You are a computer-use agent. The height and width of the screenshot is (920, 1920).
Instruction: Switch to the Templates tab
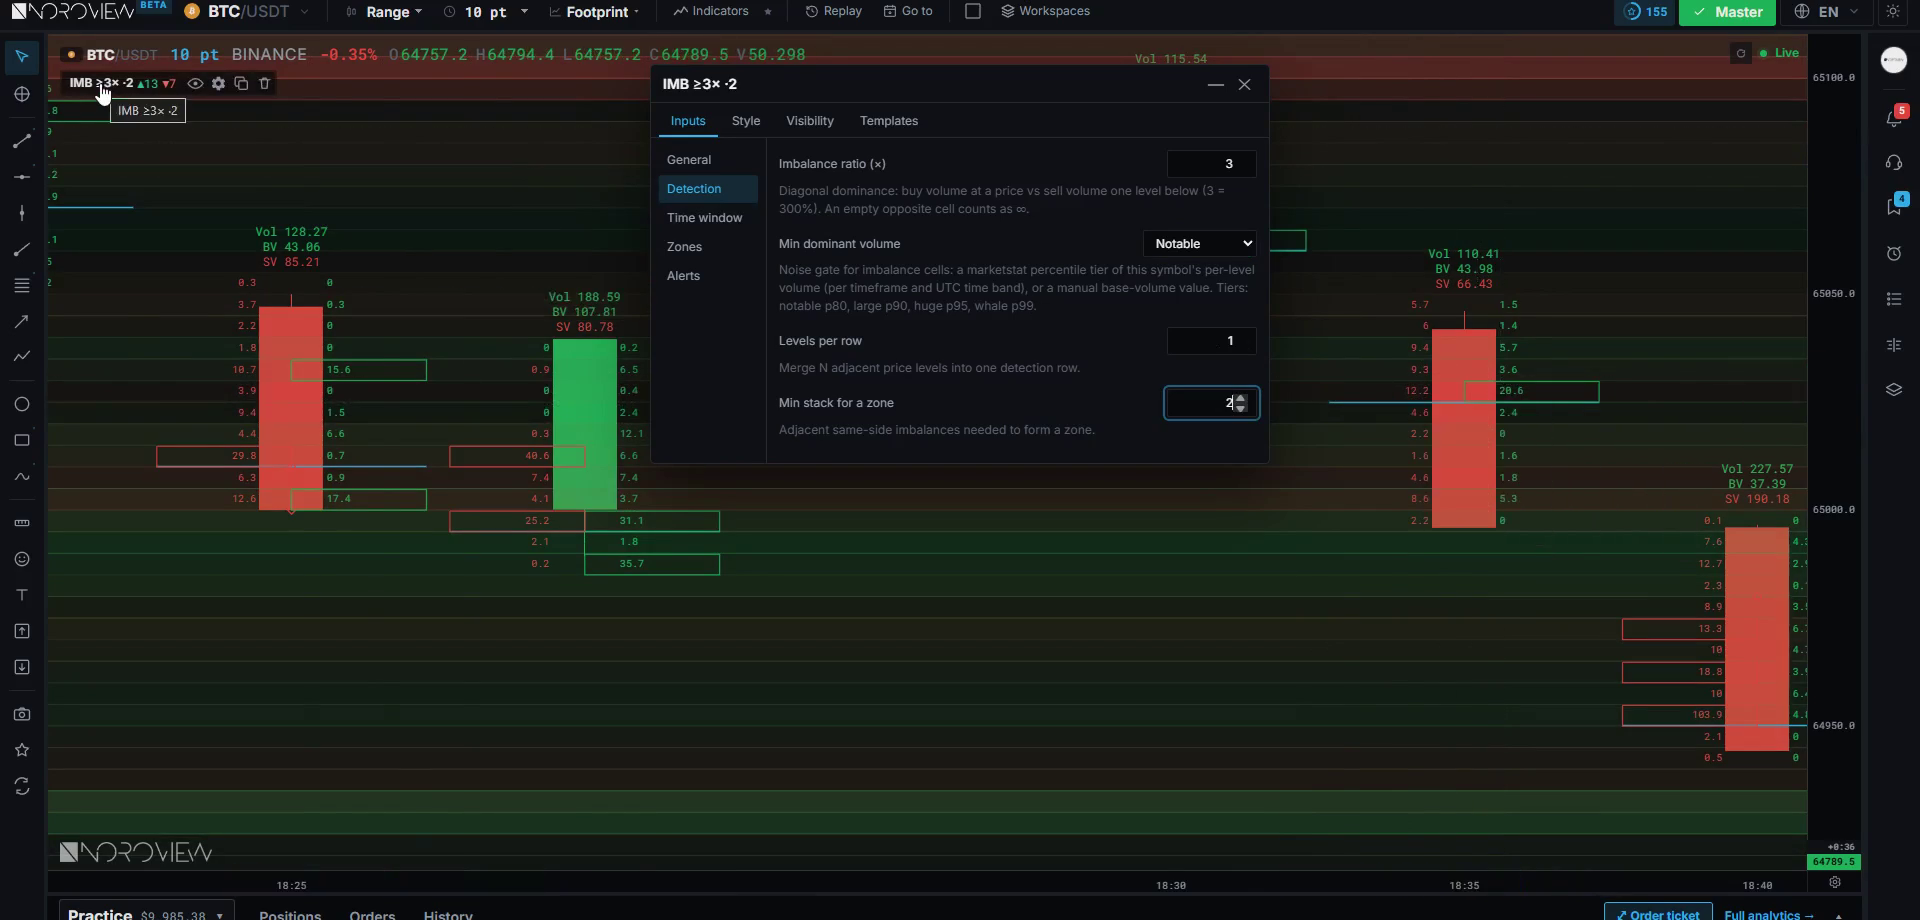889,121
